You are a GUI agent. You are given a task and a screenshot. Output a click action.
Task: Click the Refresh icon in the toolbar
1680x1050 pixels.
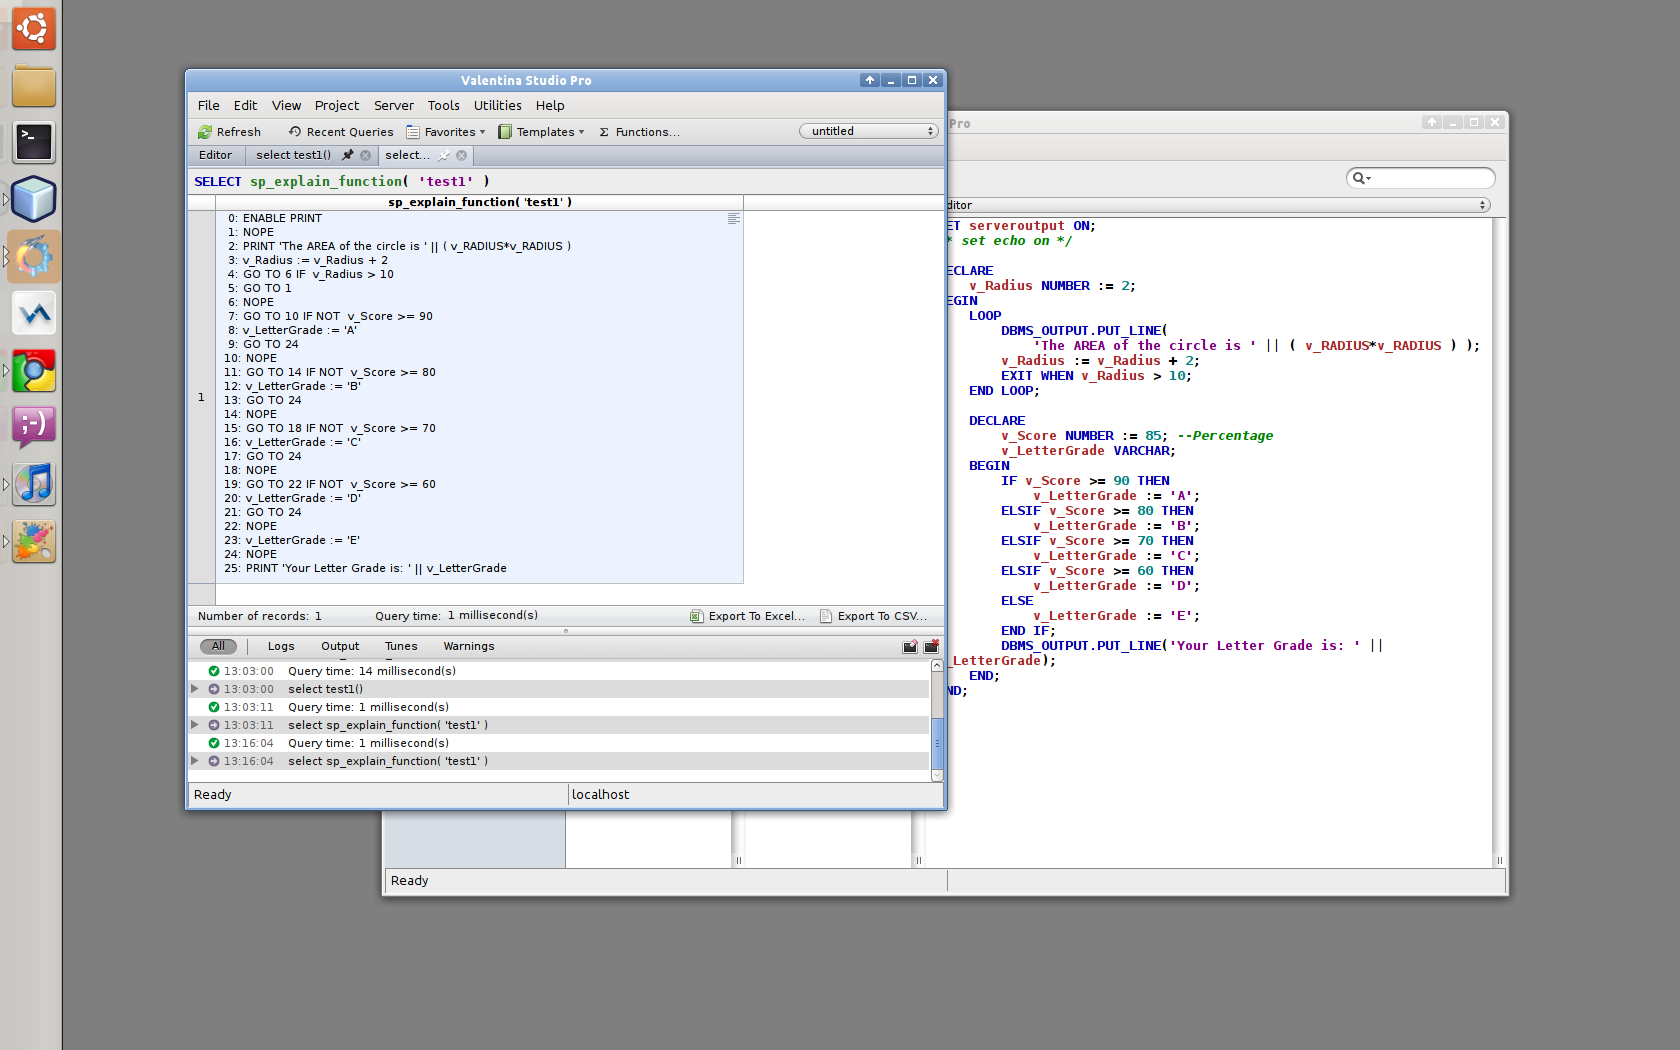click(x=204, y=132)
